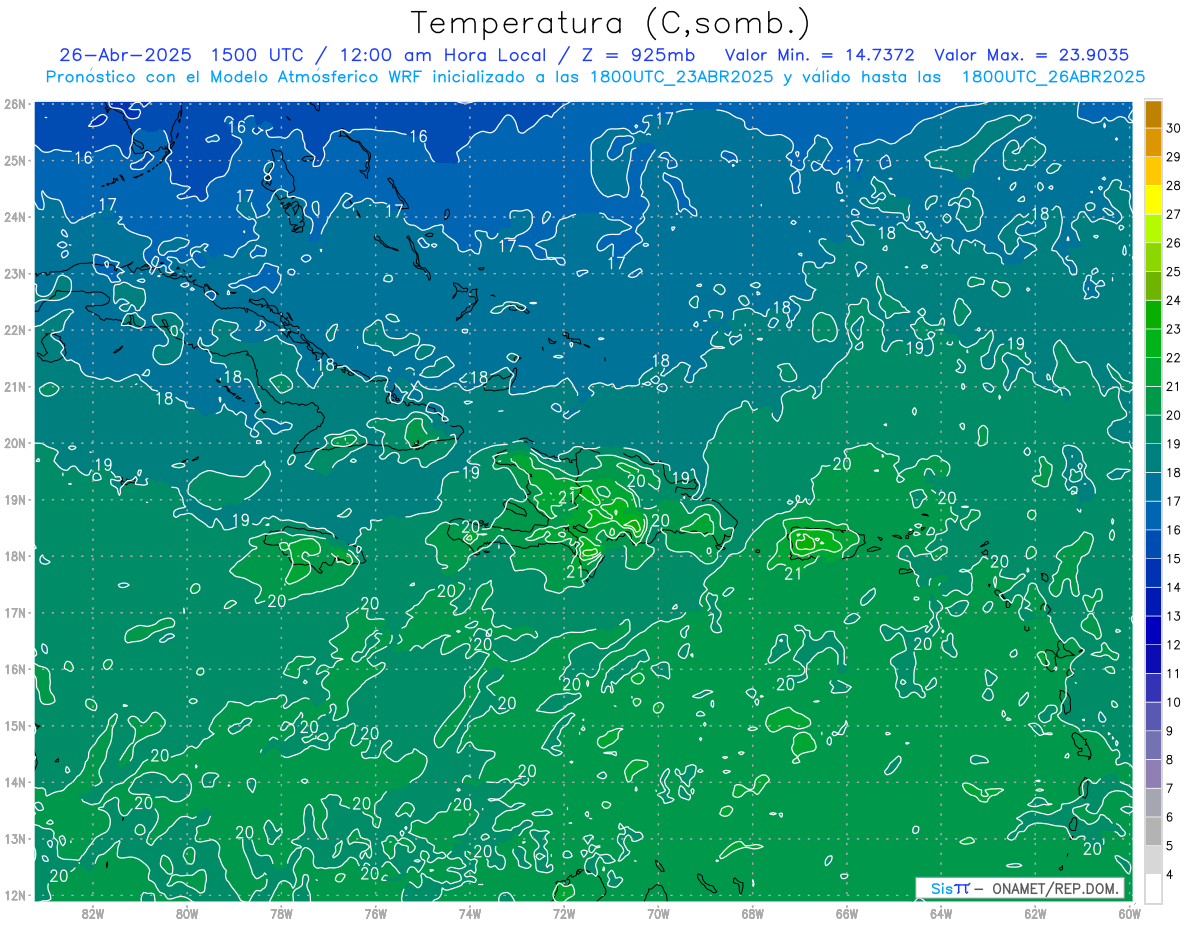Click the 13N latitude axis label
Viewport: 1200px width, 927px height.
[x=14, y=838]
